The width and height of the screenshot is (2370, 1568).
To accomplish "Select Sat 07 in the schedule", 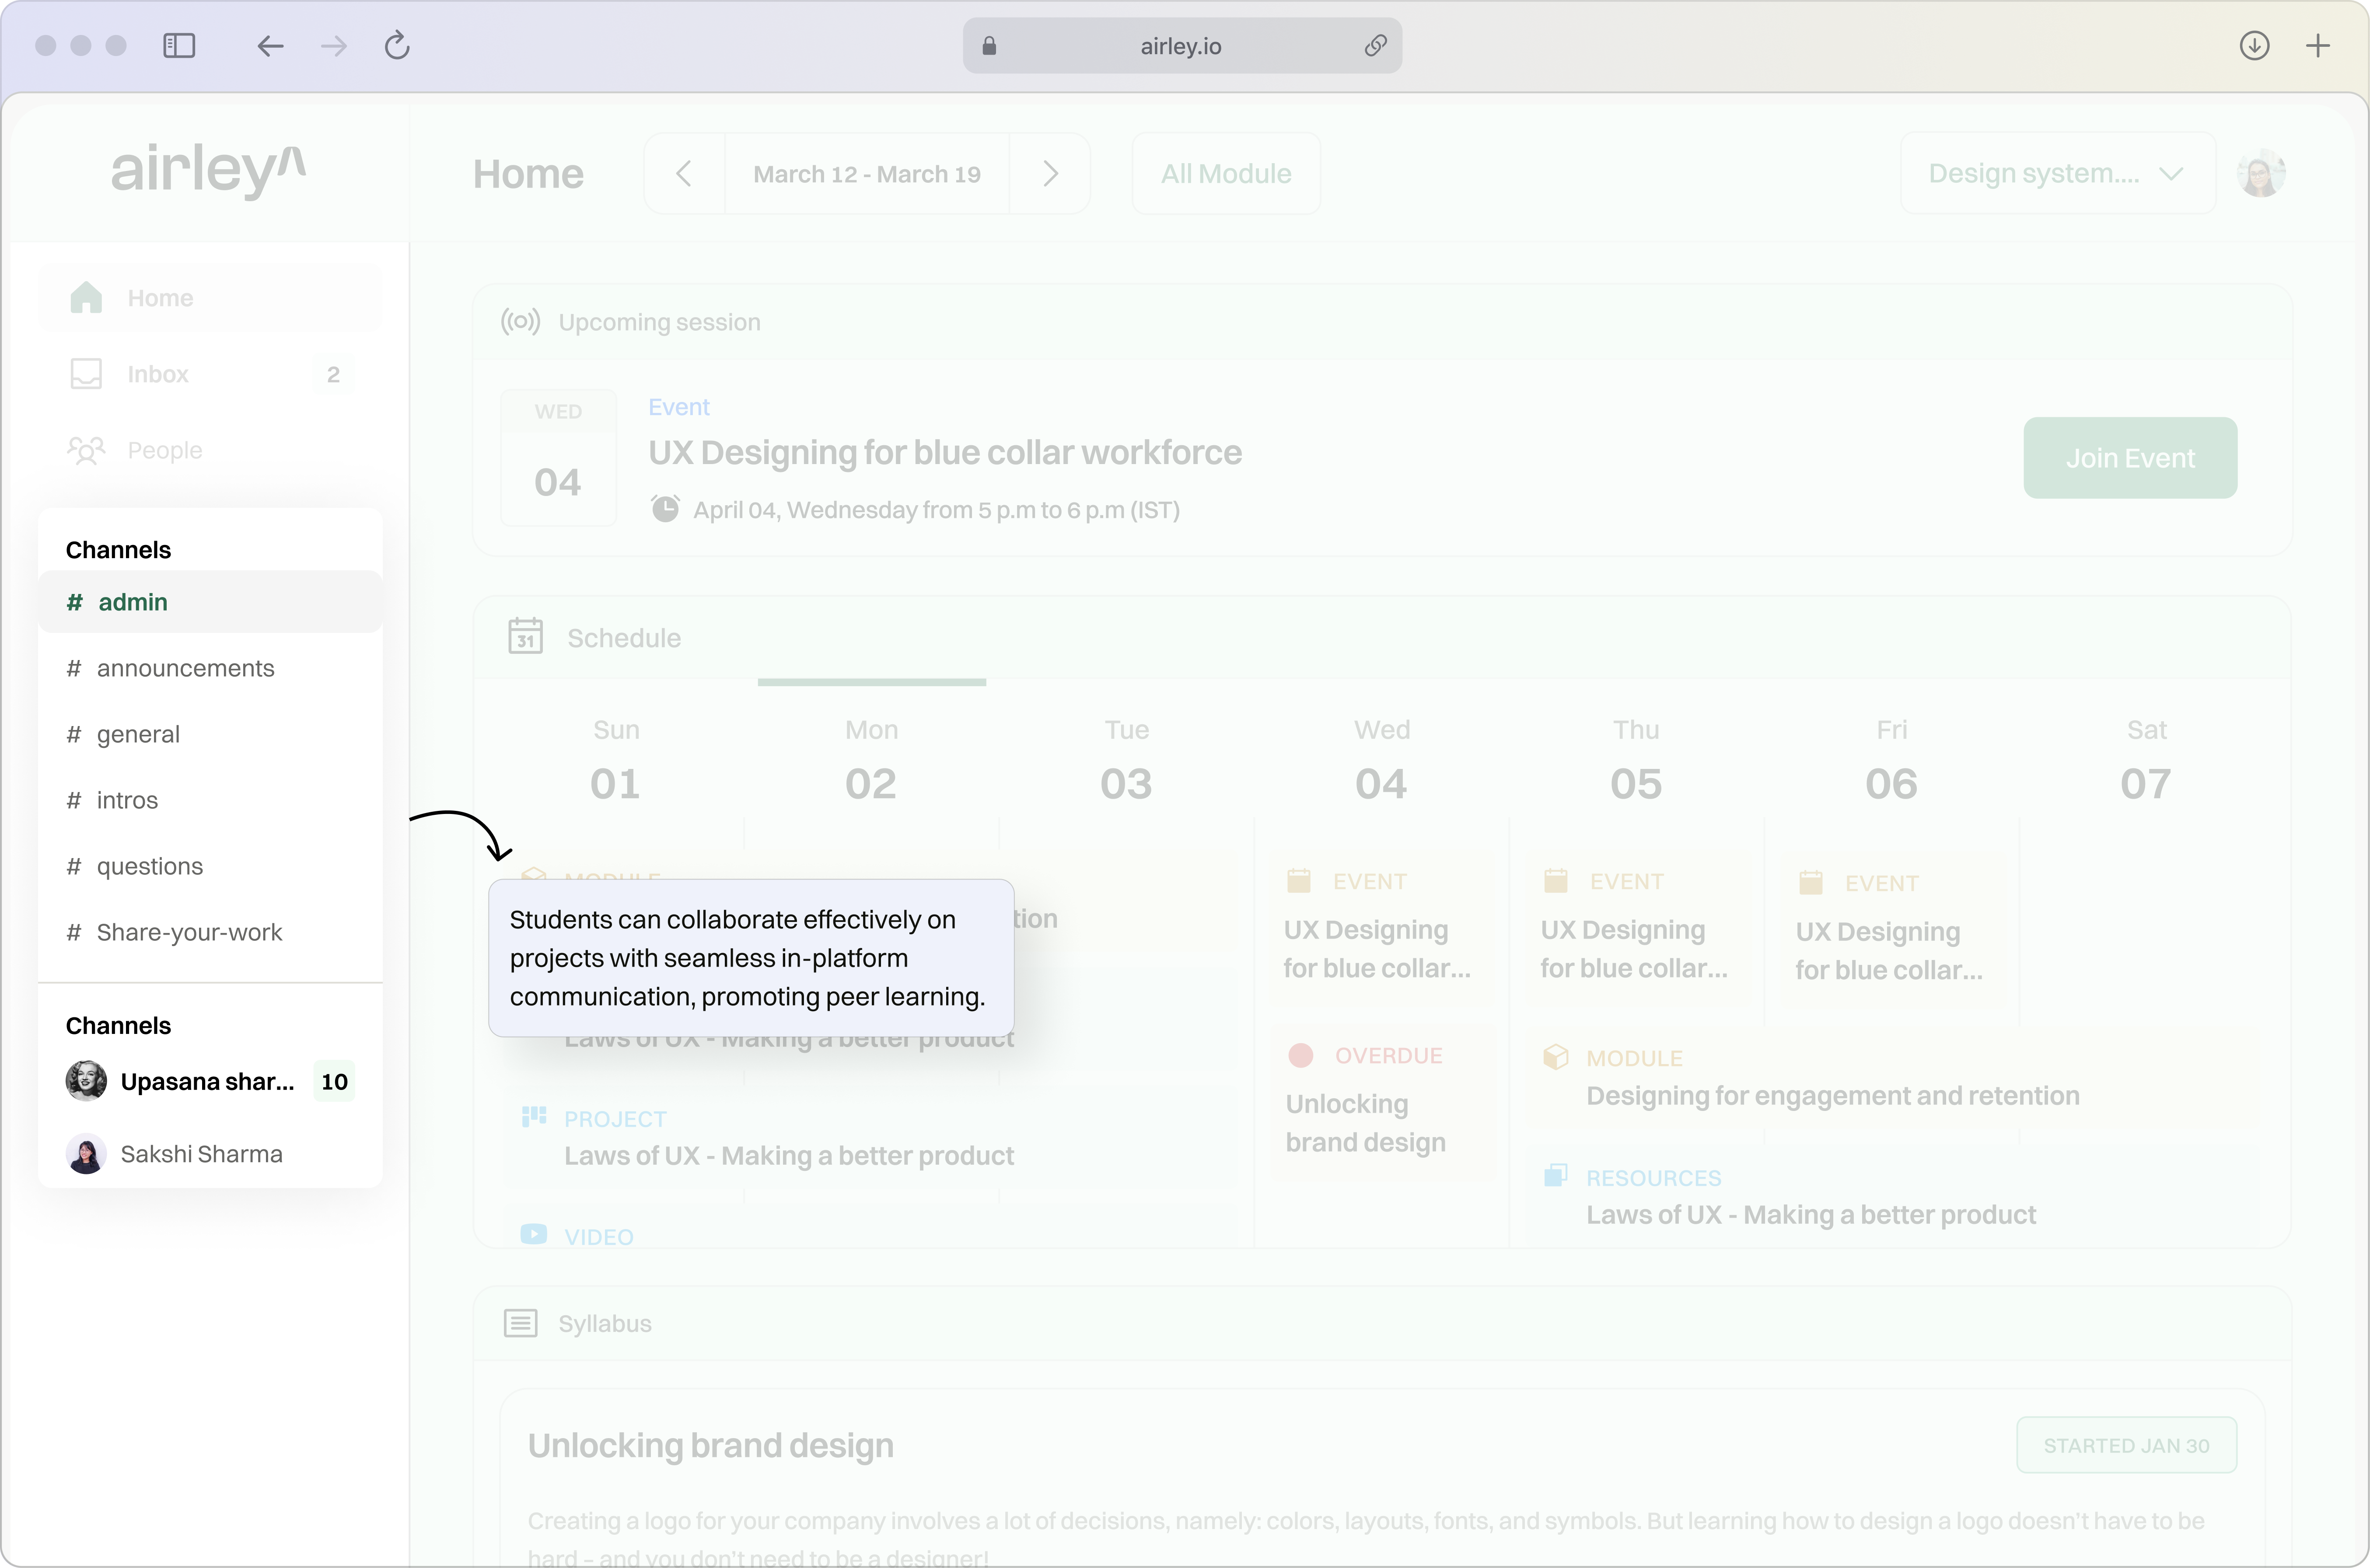I will 2146,760.
